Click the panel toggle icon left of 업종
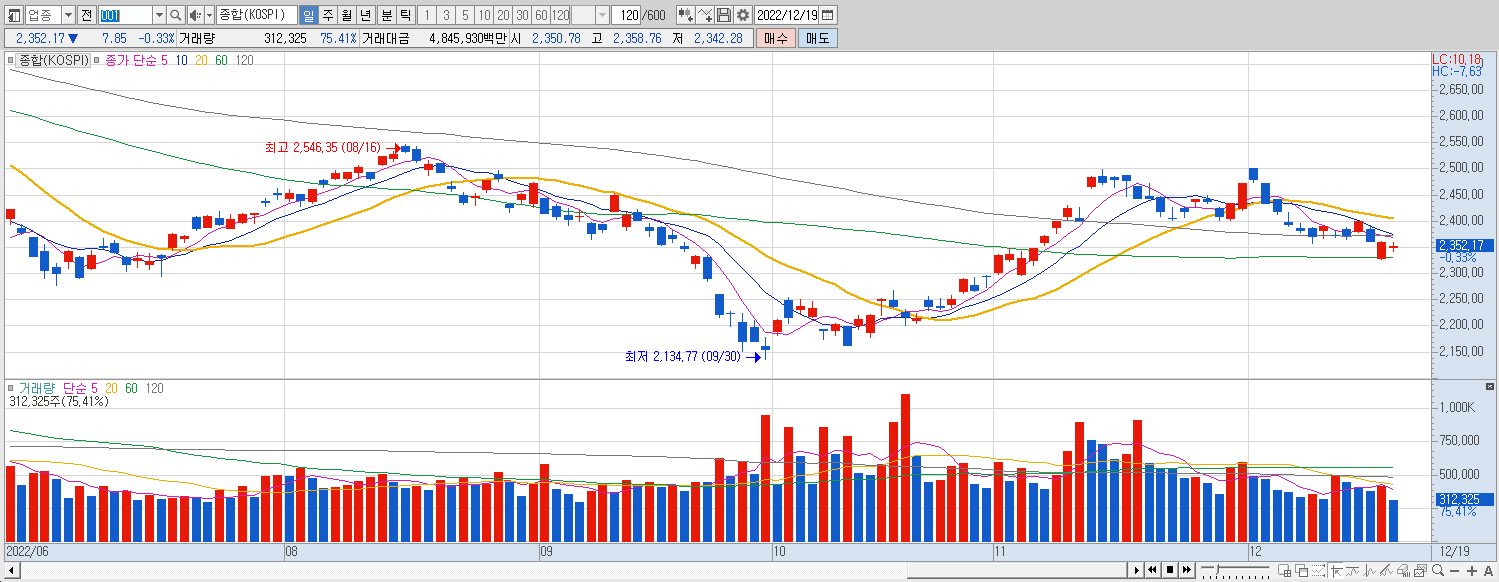This screenshot has width=1499, height=582. pos(13,15)
